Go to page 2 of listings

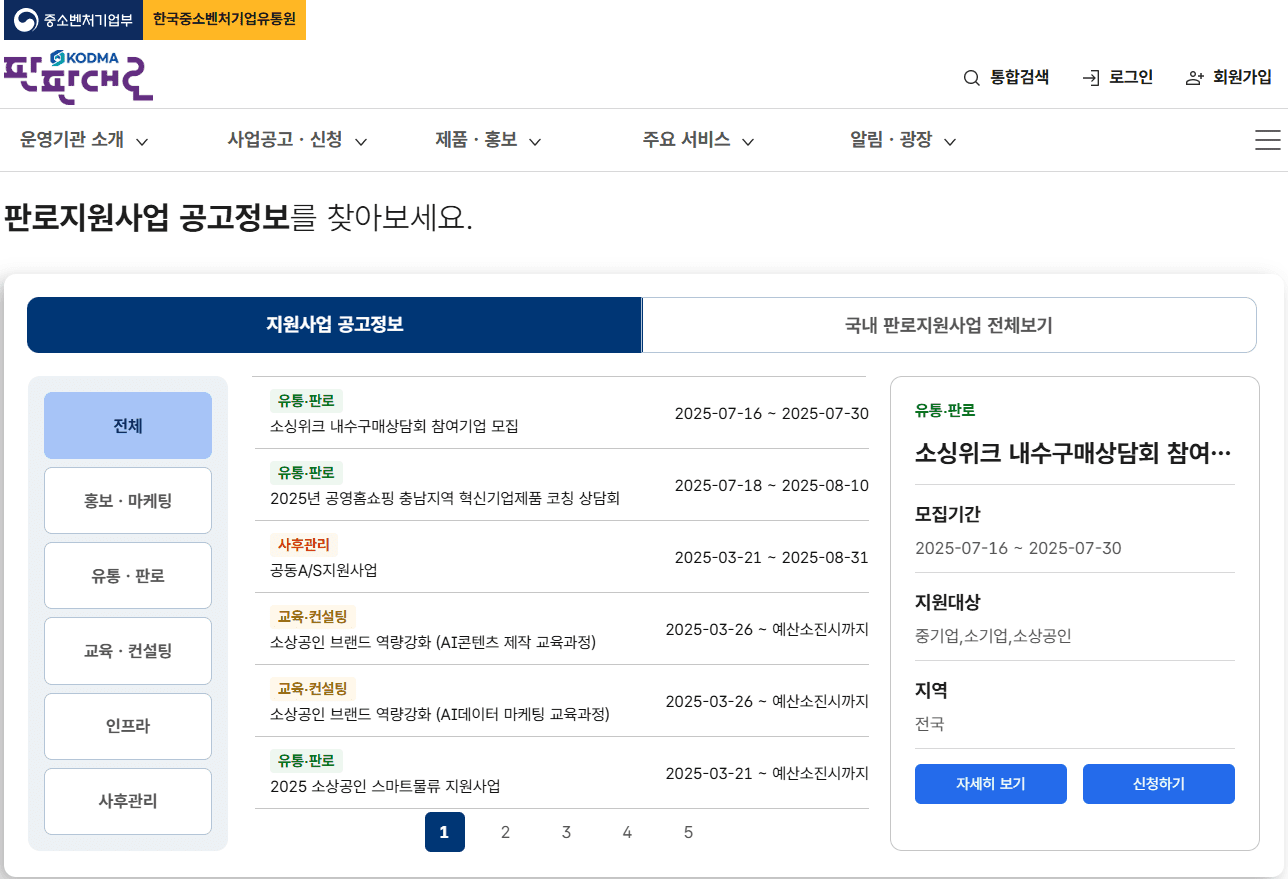tap(506, 832)
